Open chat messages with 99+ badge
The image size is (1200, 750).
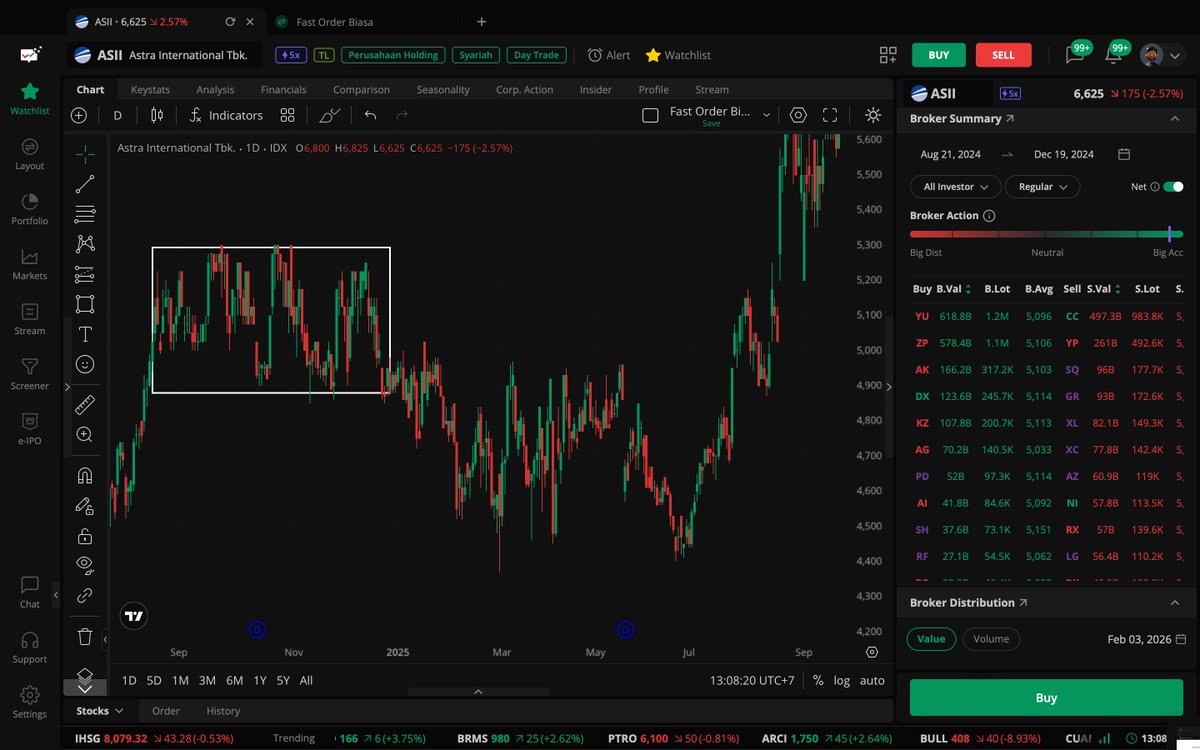(x=1076, y=54)
